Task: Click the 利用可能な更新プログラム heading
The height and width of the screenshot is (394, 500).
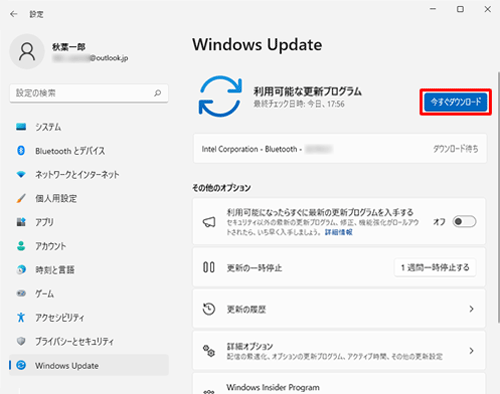Action: point(308,91)
